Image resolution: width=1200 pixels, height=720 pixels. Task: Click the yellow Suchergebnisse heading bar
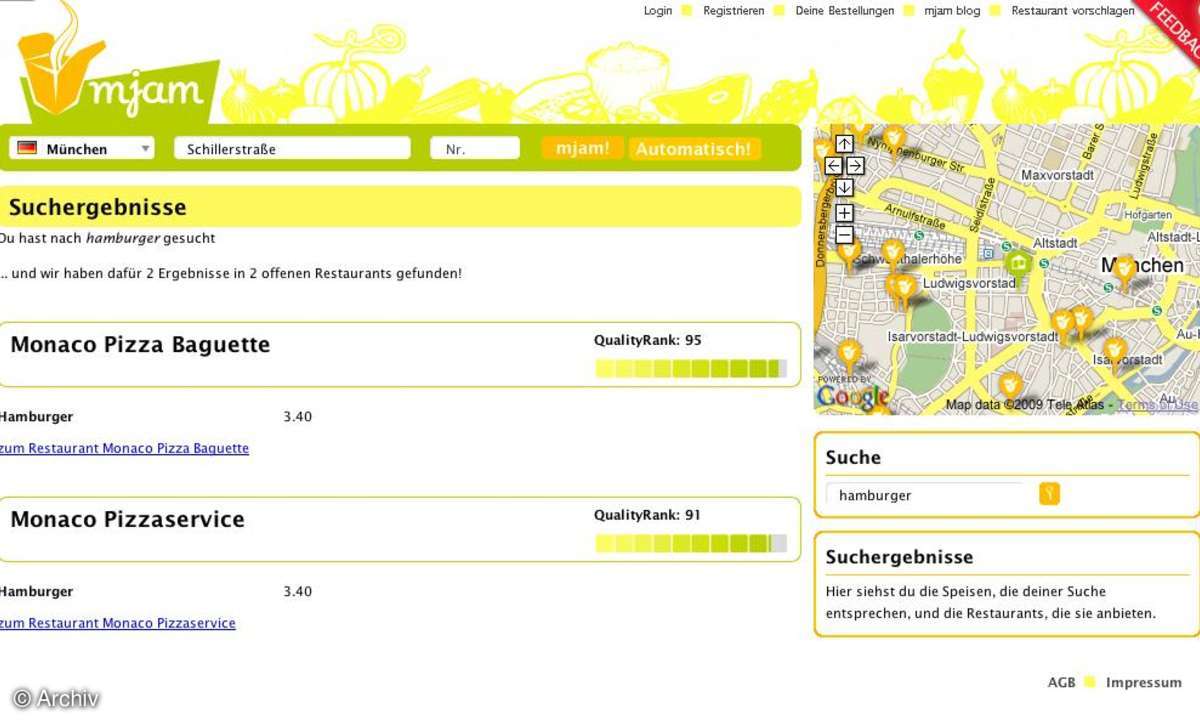click(400, 207)
